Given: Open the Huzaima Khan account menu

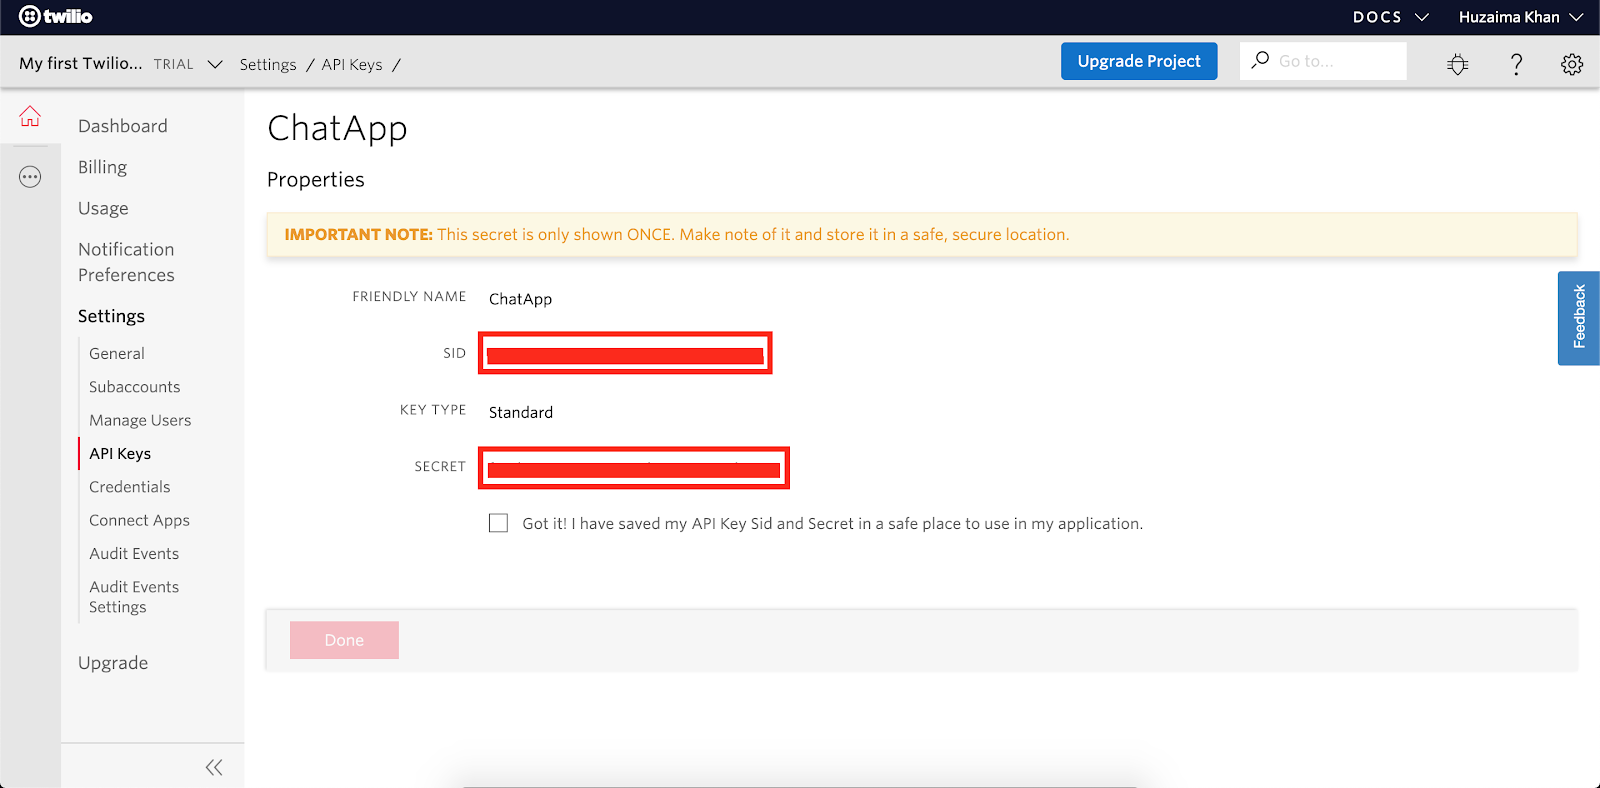Looking at the screenshot, I should tap(1520, 17).
